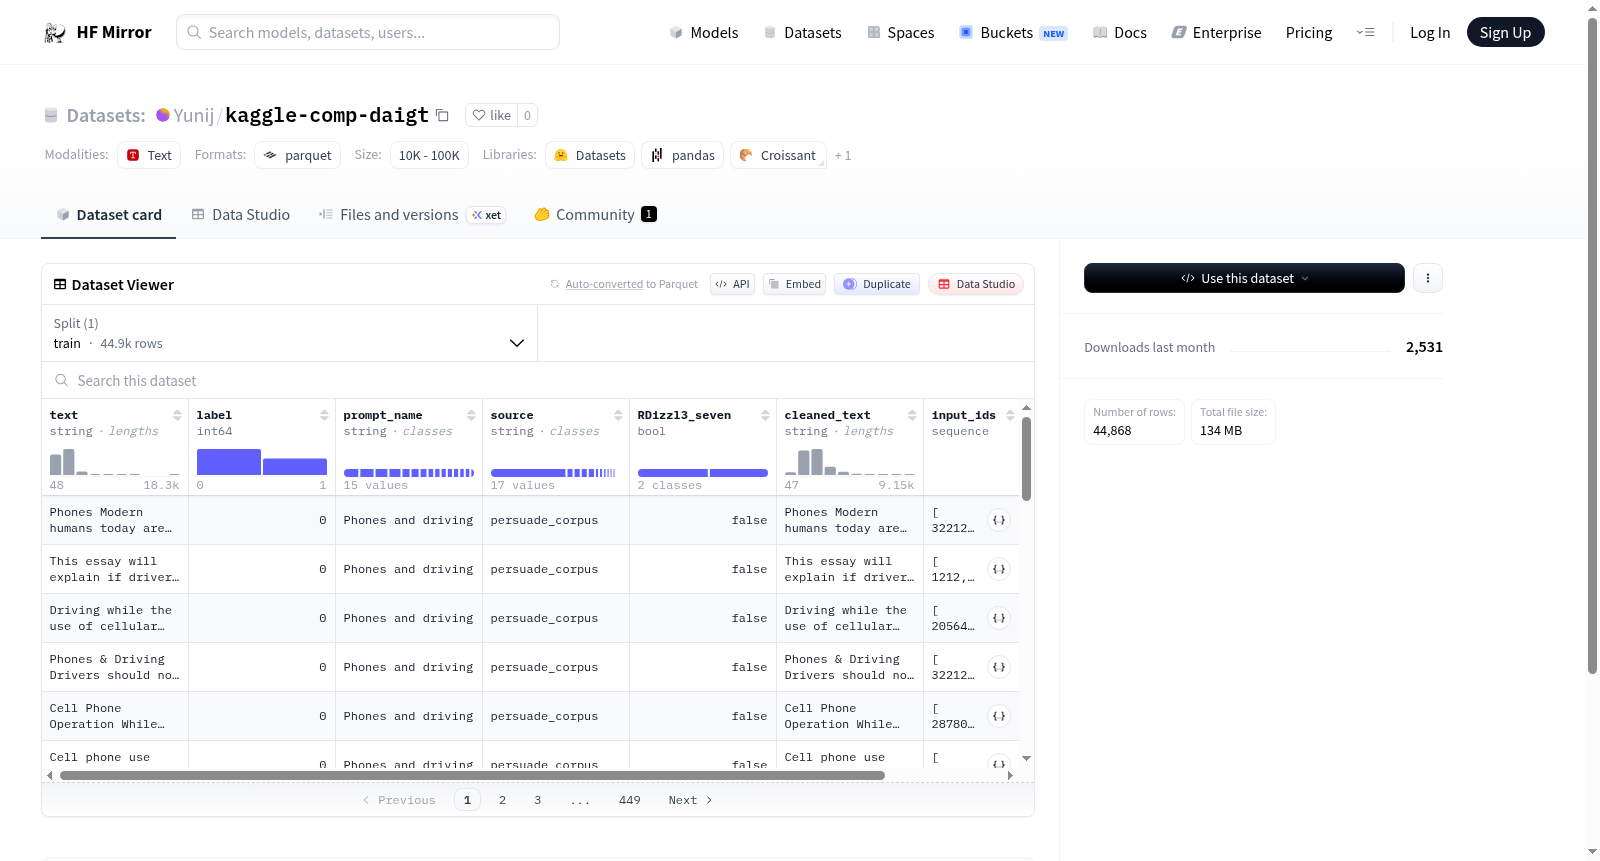Sort by the cleaned_text column
This screenshot has width=1600, height=861.
click(x=912, y=415)
